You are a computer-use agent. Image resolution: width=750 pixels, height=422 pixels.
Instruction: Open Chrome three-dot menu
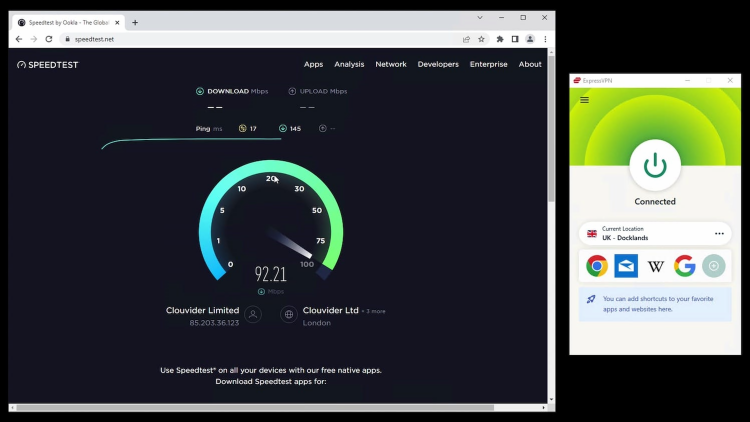(545, 39)
